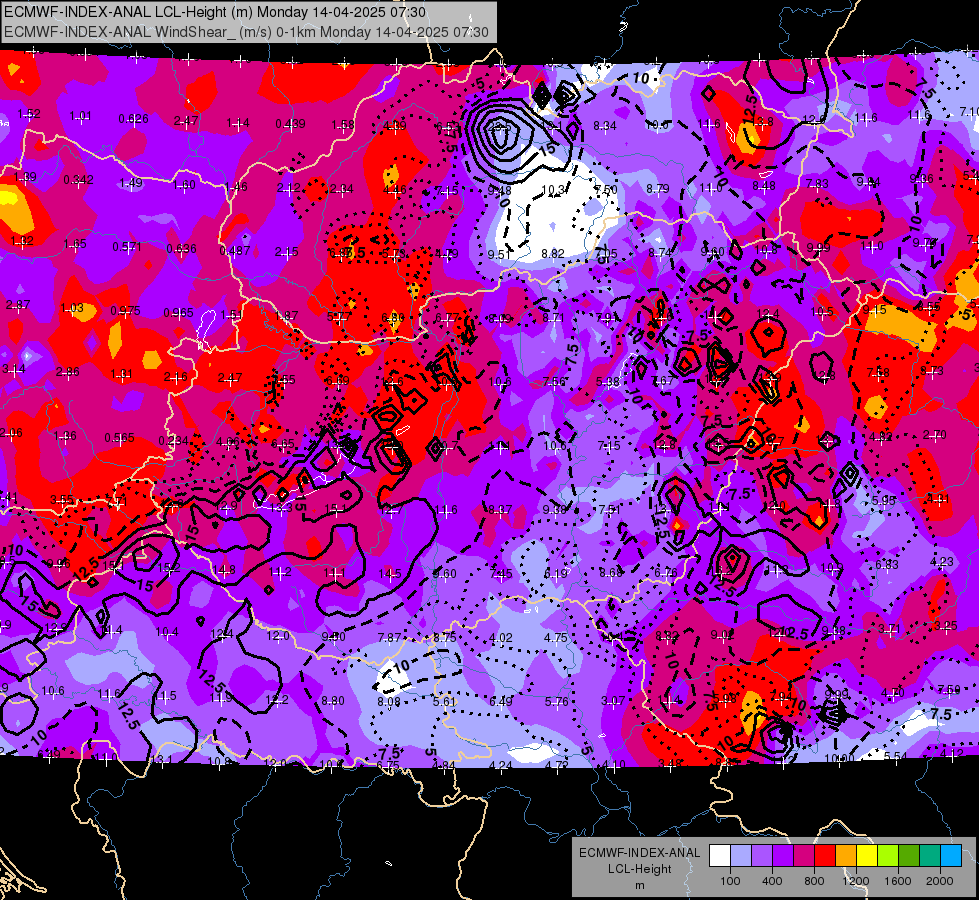The height and width of the screenshot is (900, 979).
Task: Click the map grid value 3.07
Action: point(612,701)
